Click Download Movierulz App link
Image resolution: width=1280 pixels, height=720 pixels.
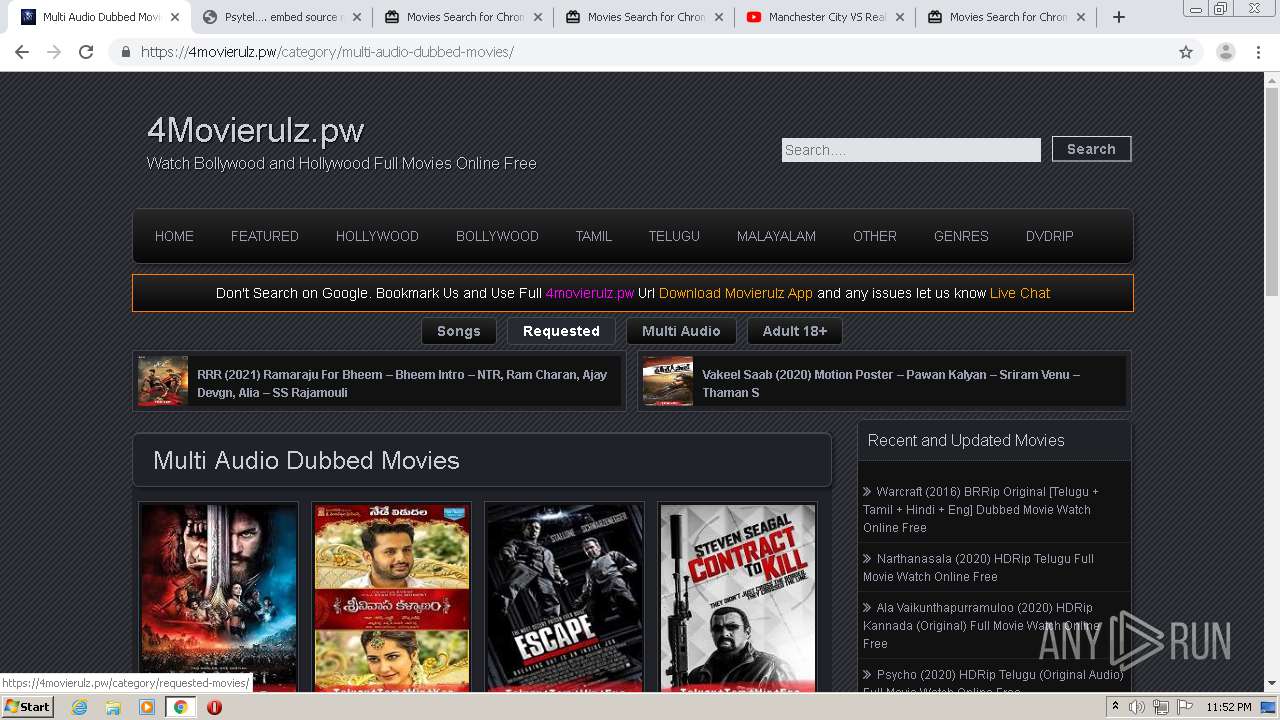tap(736, 293)
